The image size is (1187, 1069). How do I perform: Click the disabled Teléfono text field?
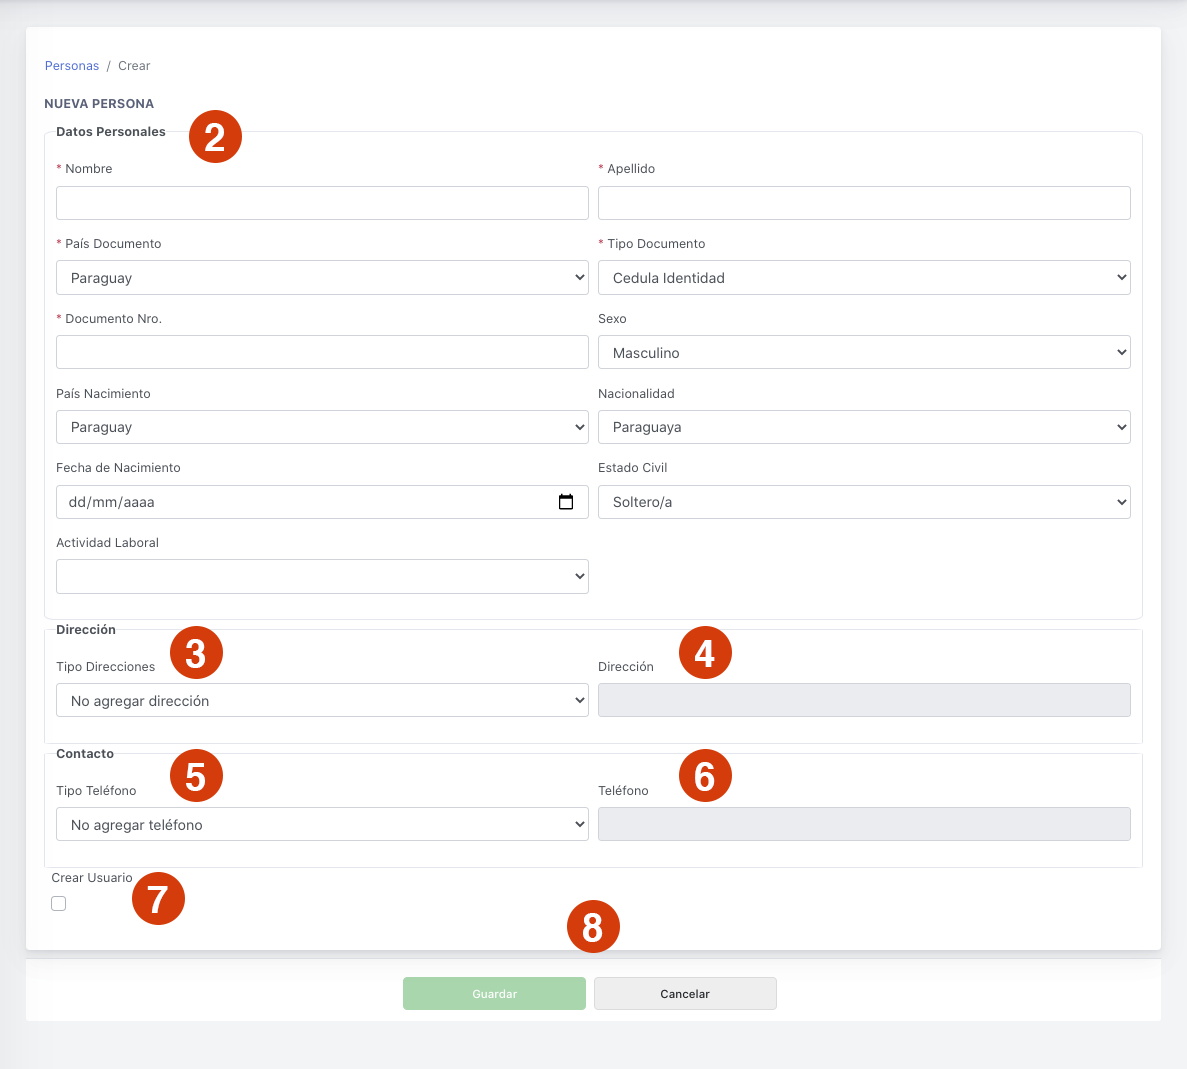pyautogui.click(x=864, y=825)
